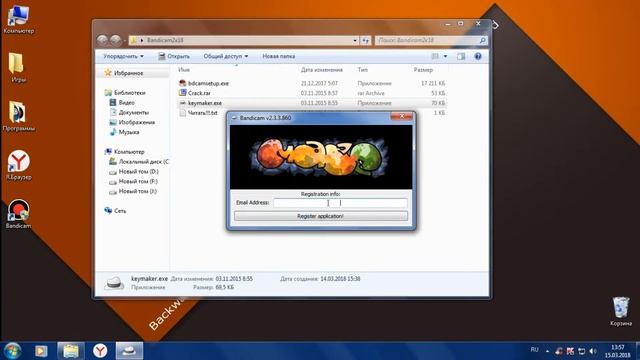This screenshot has width=640, height=360.
Task: Select Компьютер in the navigation pane
Action: click(129, 152)
